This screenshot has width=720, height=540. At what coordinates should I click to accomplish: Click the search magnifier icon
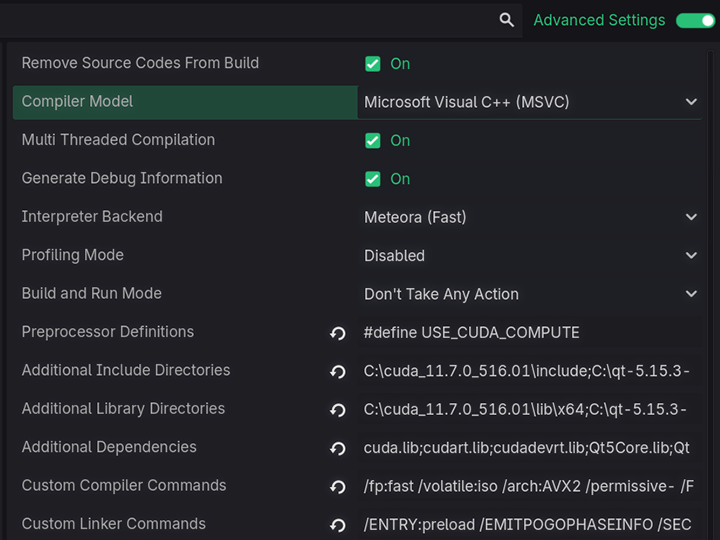(x=506, y=20)
